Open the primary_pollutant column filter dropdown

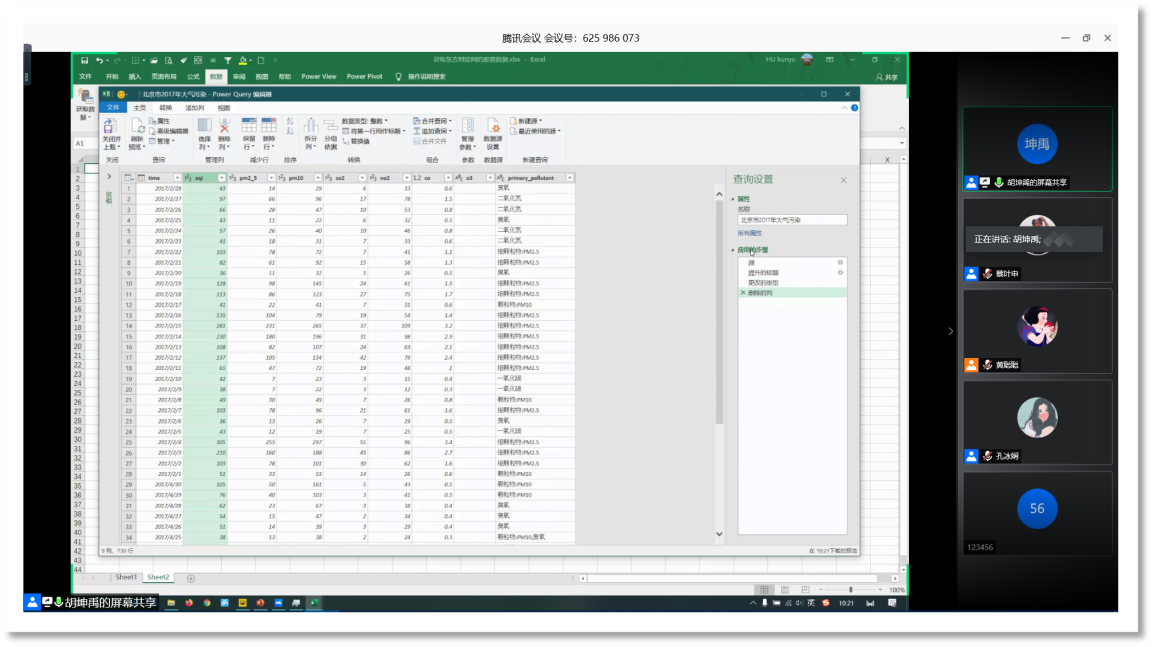tap(570, 178)
